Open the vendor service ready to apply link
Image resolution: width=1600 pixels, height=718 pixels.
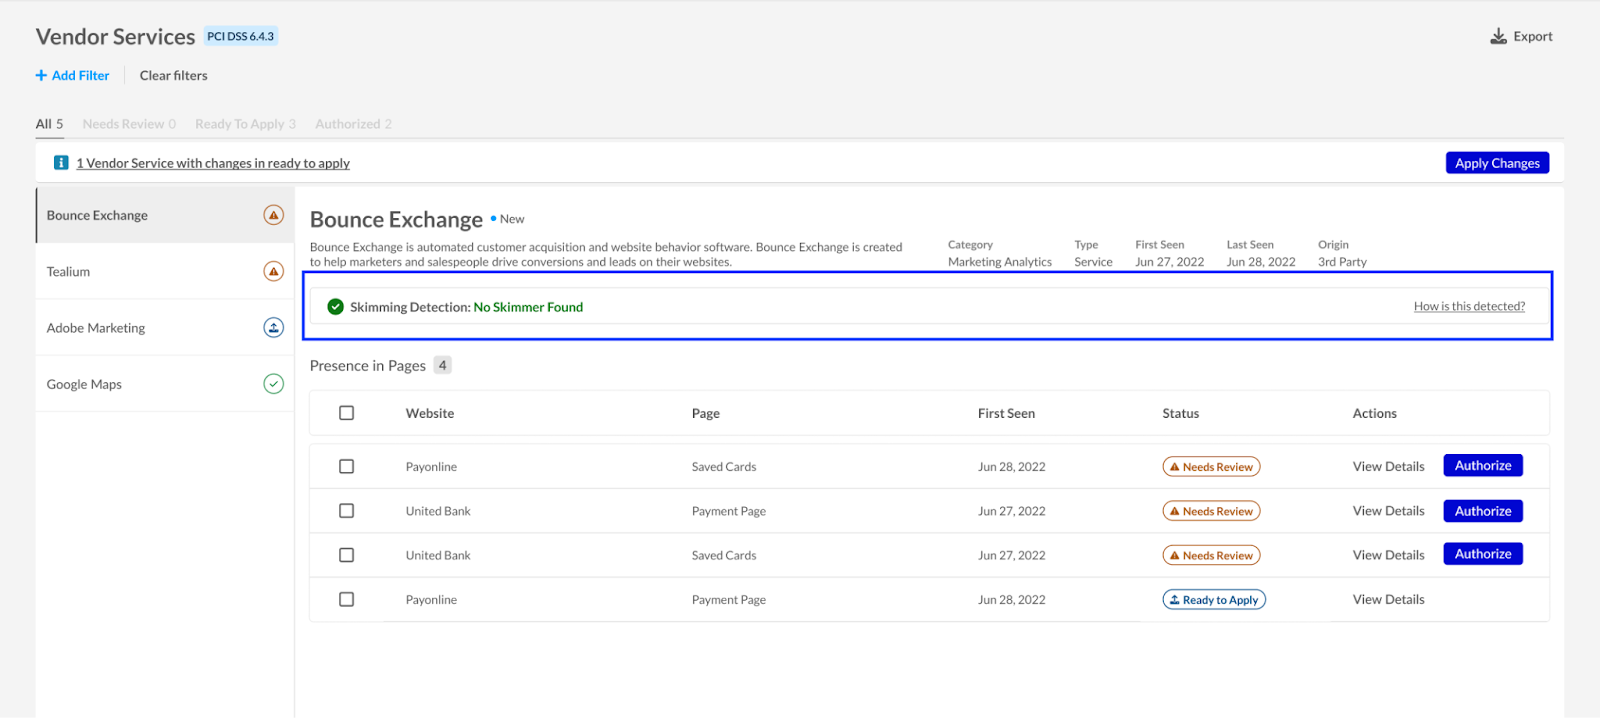[213, 163]
